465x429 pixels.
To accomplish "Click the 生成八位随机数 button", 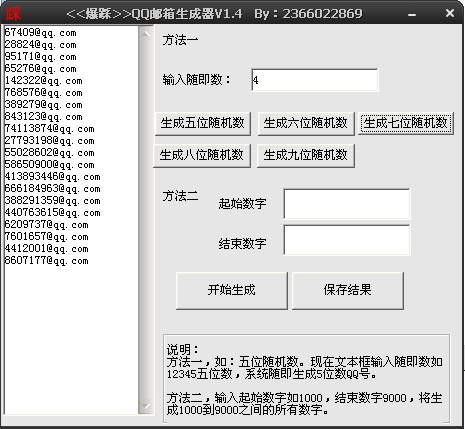I will [x=202, y=155].
